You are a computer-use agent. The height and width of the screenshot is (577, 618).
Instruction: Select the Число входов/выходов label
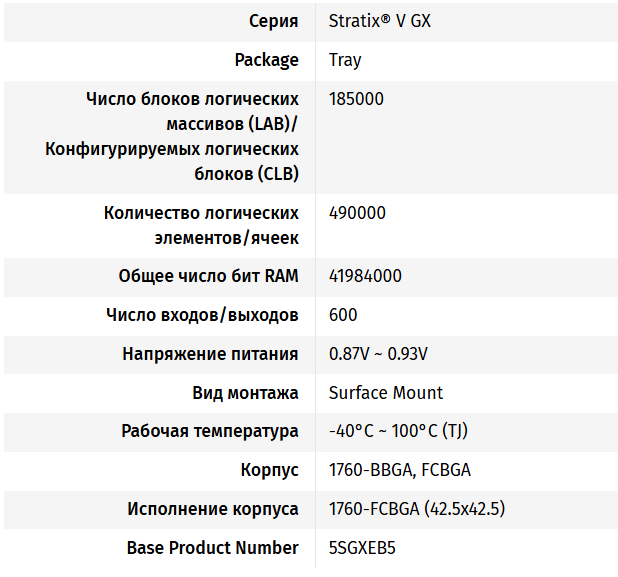[202, 315]
